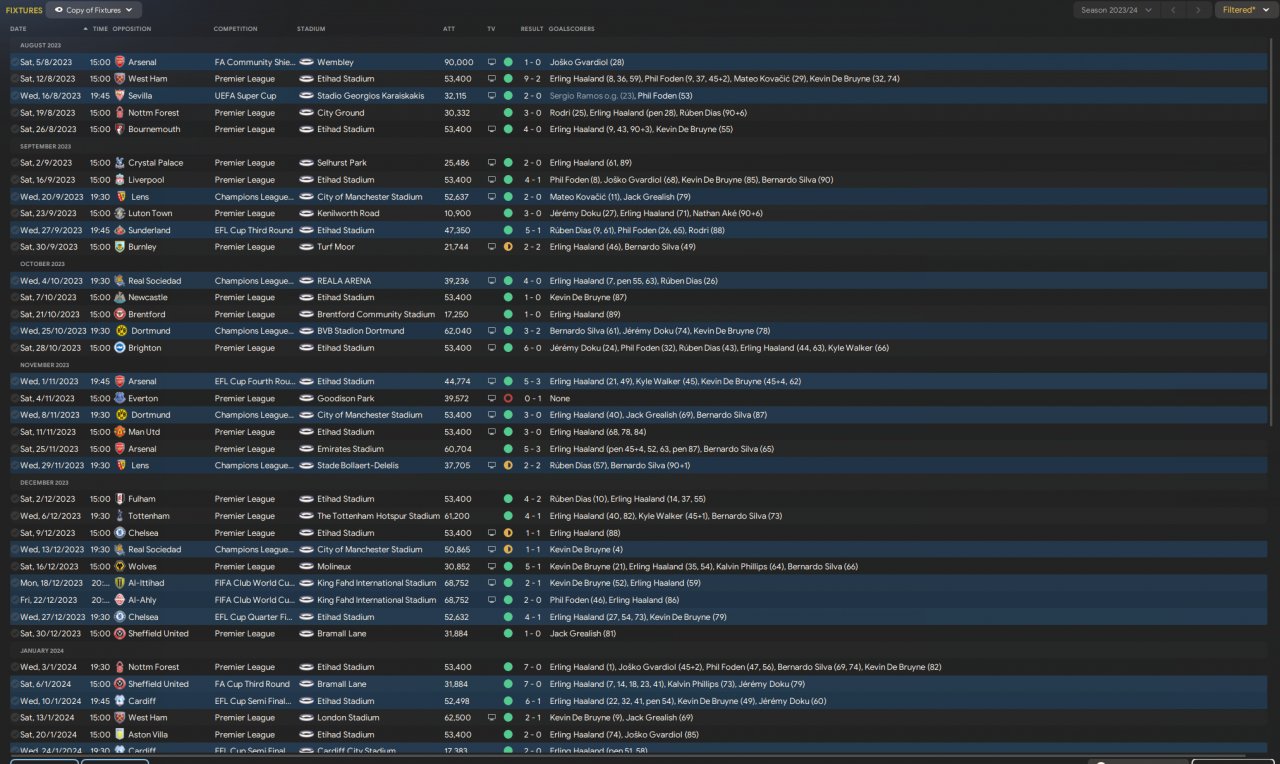
Task: Click the stadium icon beside Wembley
Action: tap(307, 62)
